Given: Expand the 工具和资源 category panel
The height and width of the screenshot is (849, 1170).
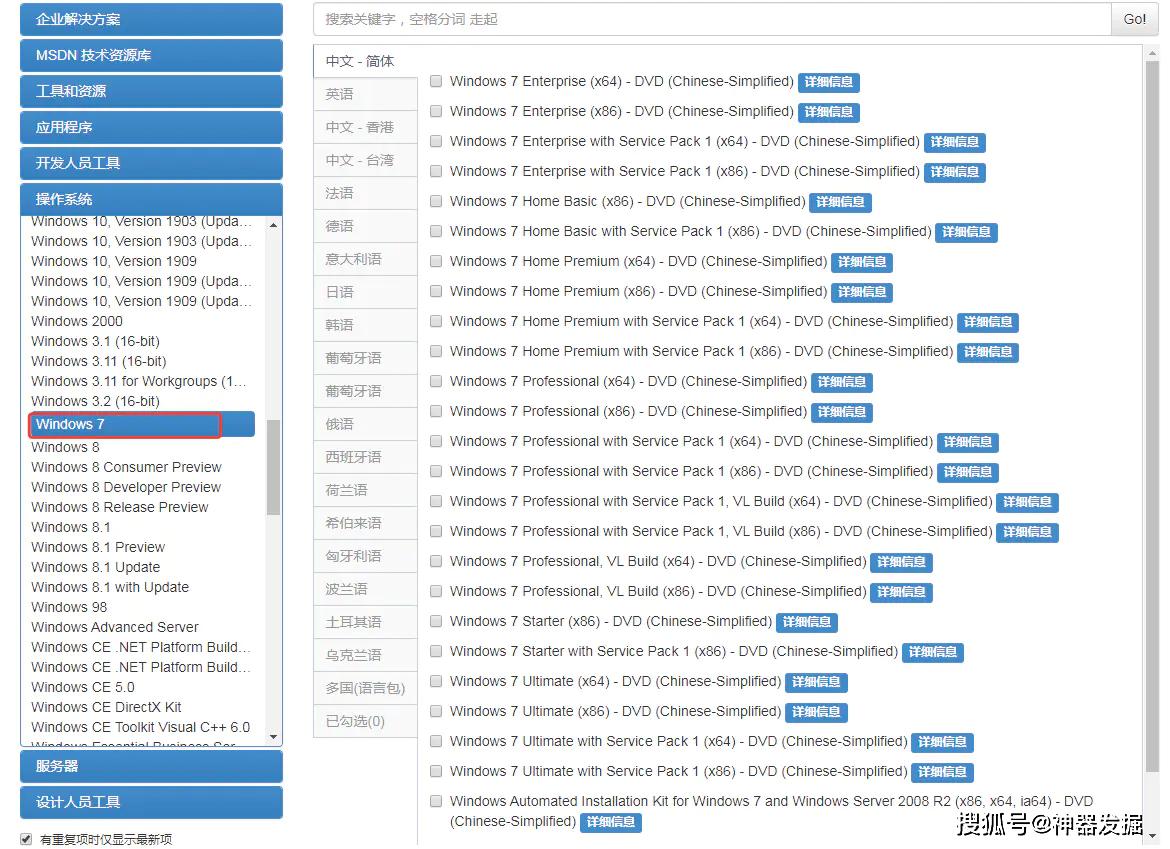Looking at the screenshot, I should [x=151, y=91].
